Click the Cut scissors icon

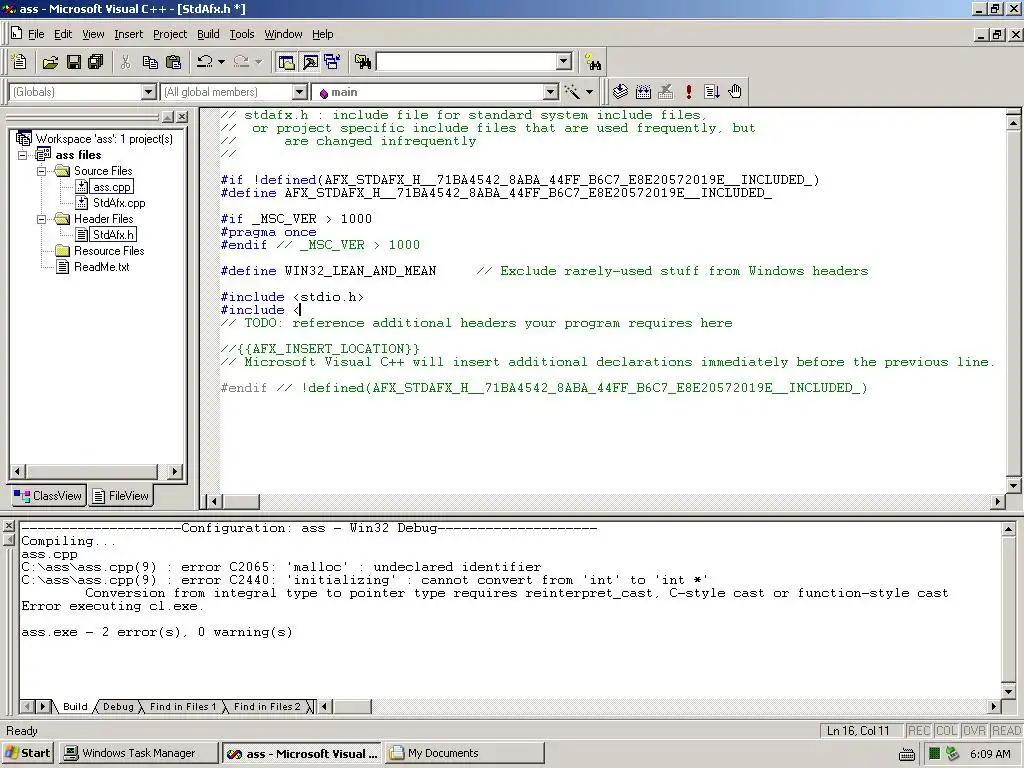126,62
